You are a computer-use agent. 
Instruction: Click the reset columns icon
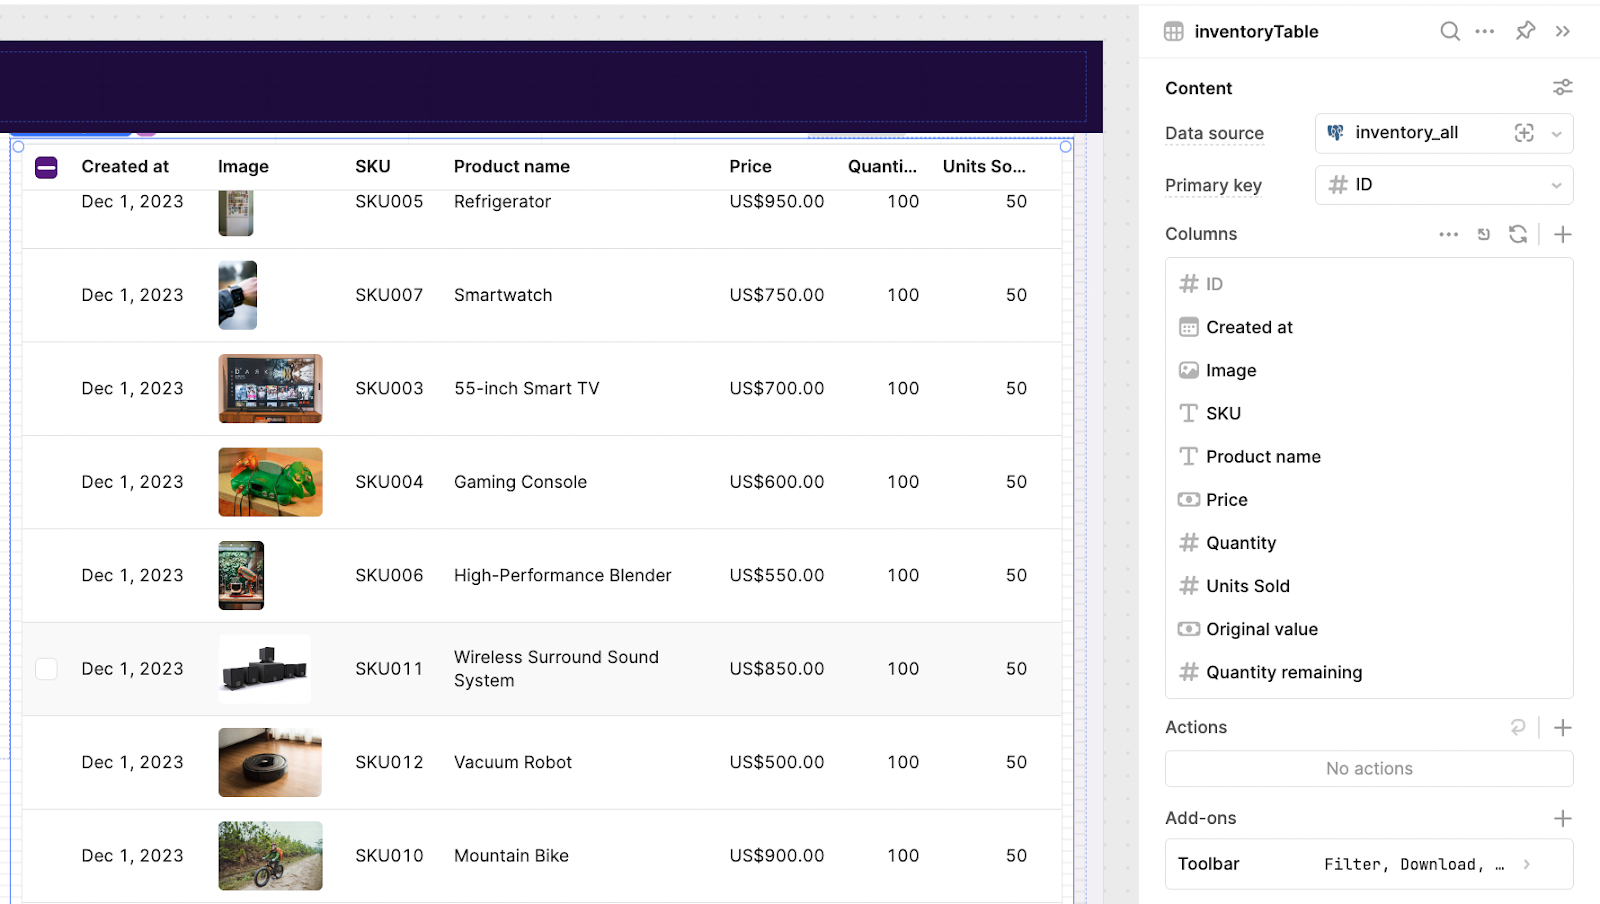[x=1484, y=234]
